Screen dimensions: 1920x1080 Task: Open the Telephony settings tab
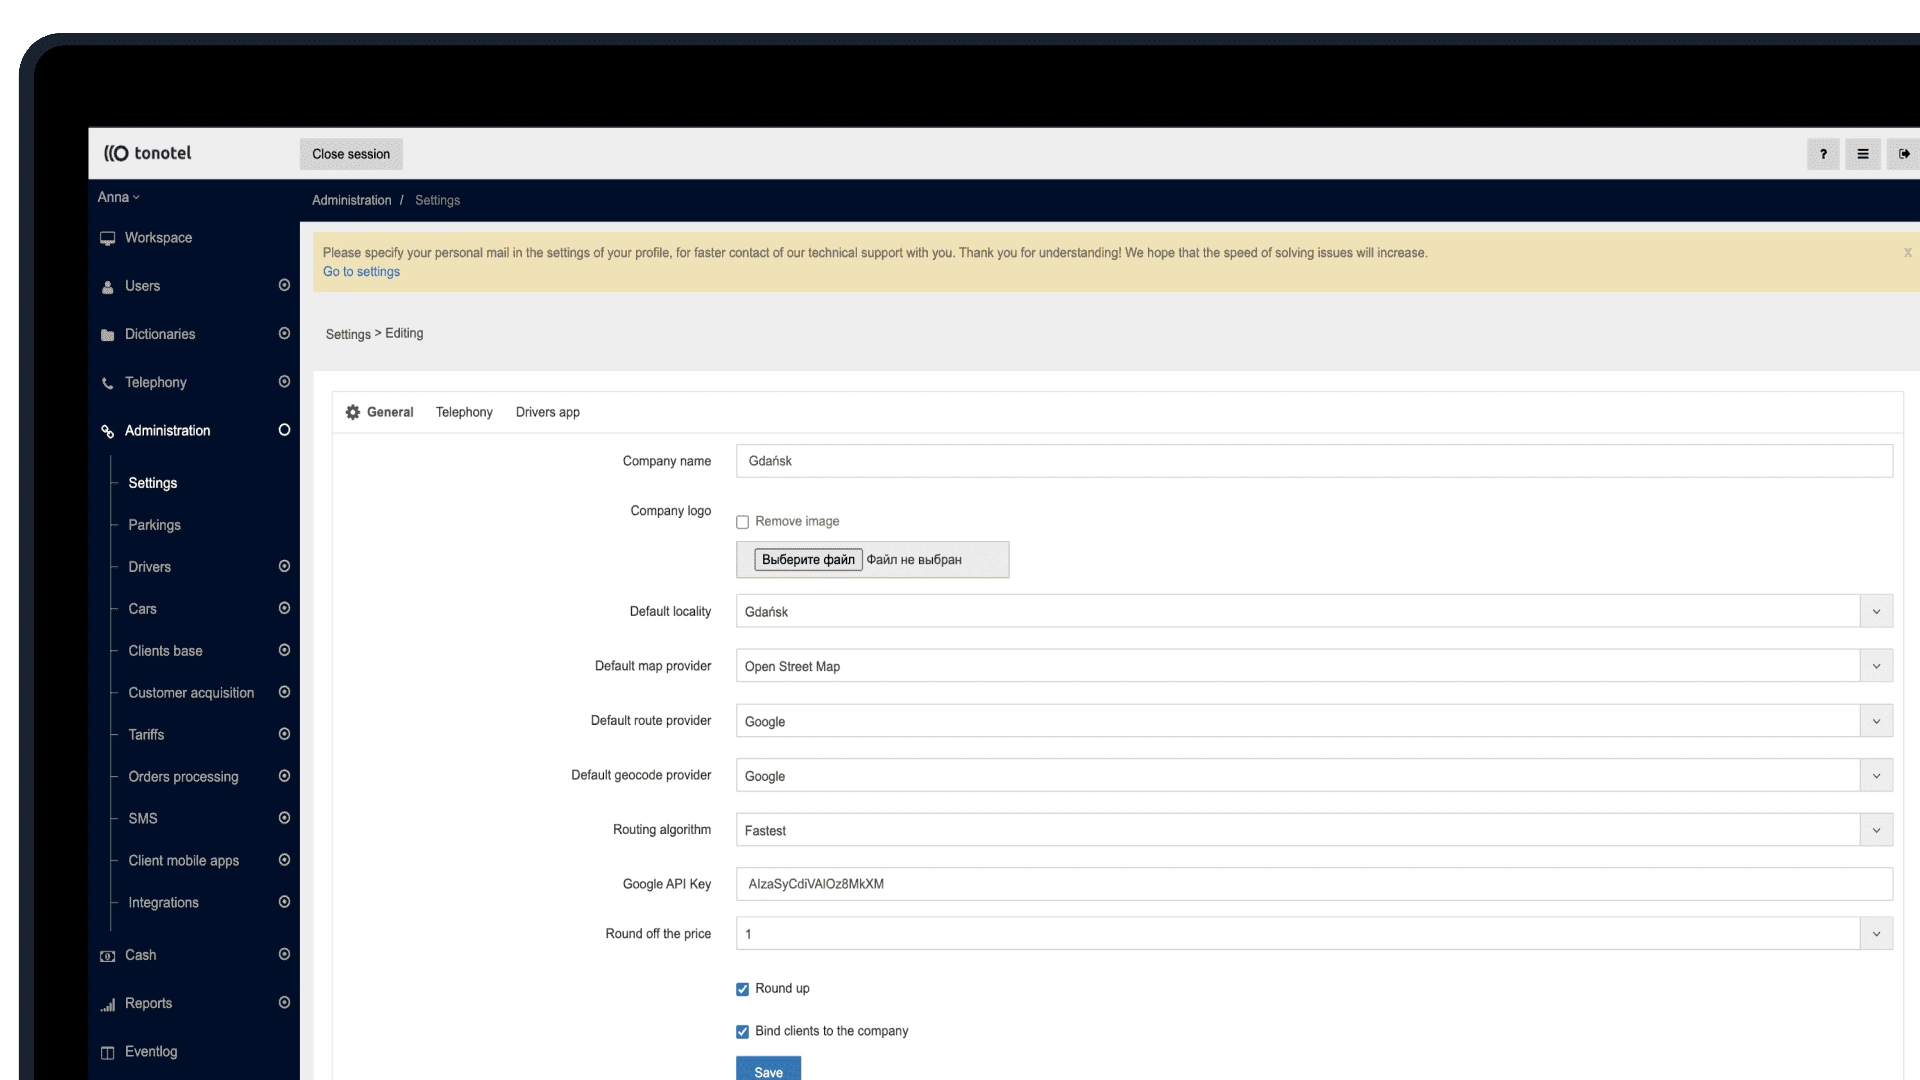click(464, 412)
